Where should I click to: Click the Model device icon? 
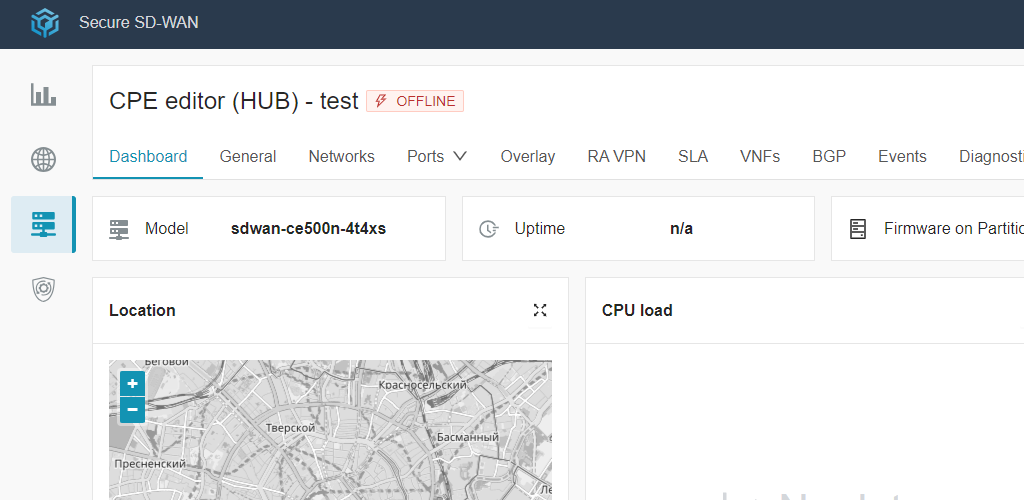pyautogui.click(x=119, y=229)
